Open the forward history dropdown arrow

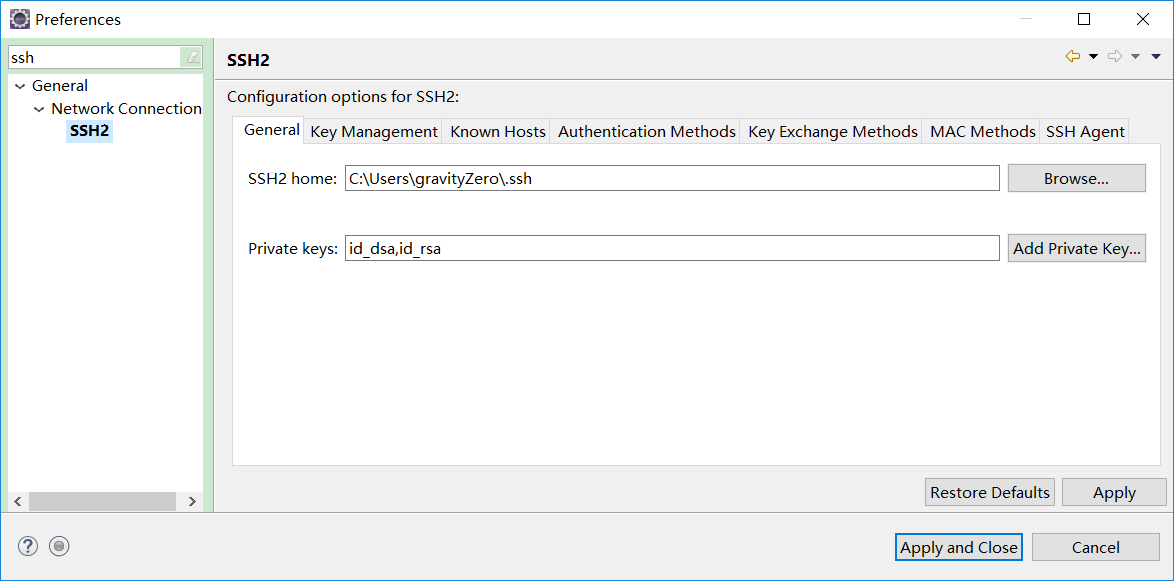pyautogui.click(x=1135, y=57)
